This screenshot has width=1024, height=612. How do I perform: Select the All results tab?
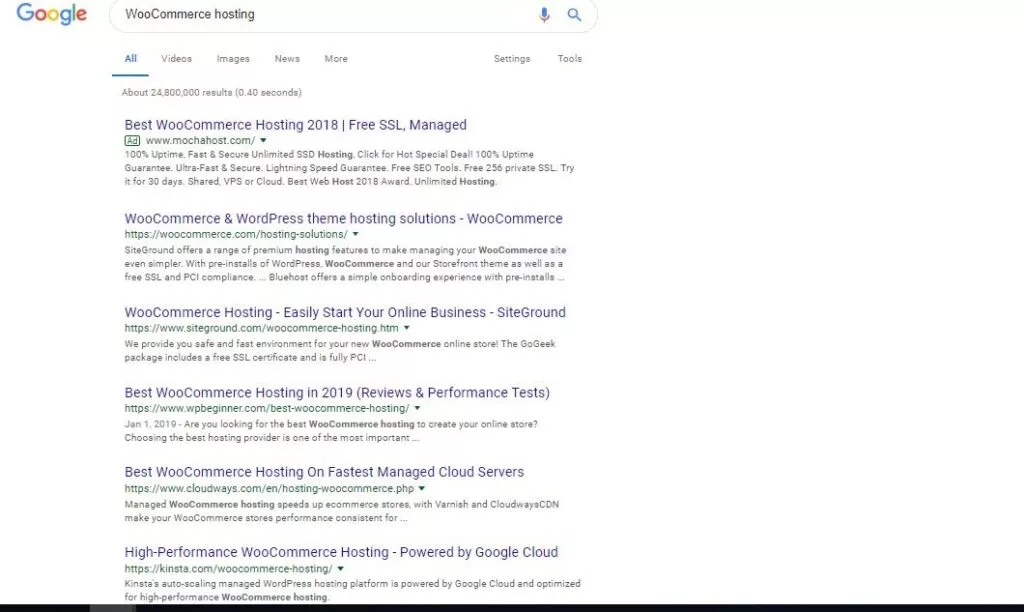pos(131,59)
